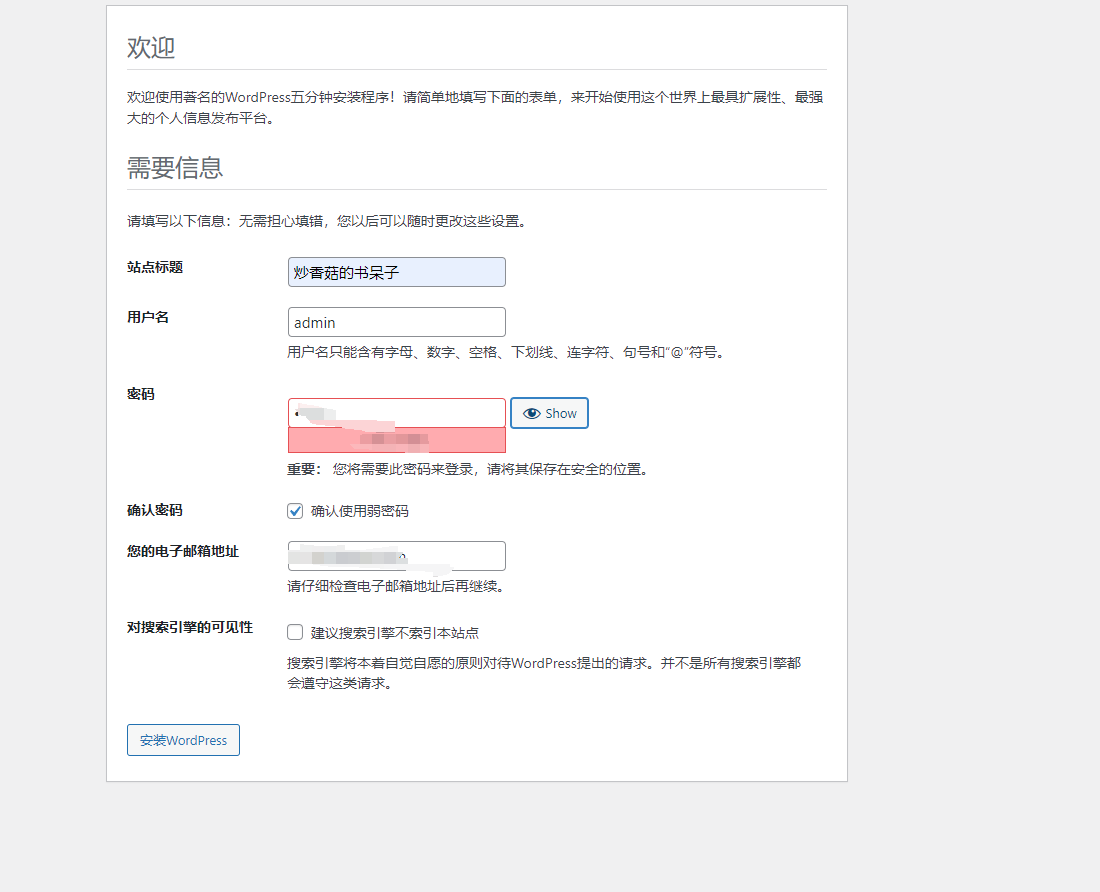This screenshot has height=892, width=1100.
Task: Focus the 站点标题 input field
Action: pos(396,272)
